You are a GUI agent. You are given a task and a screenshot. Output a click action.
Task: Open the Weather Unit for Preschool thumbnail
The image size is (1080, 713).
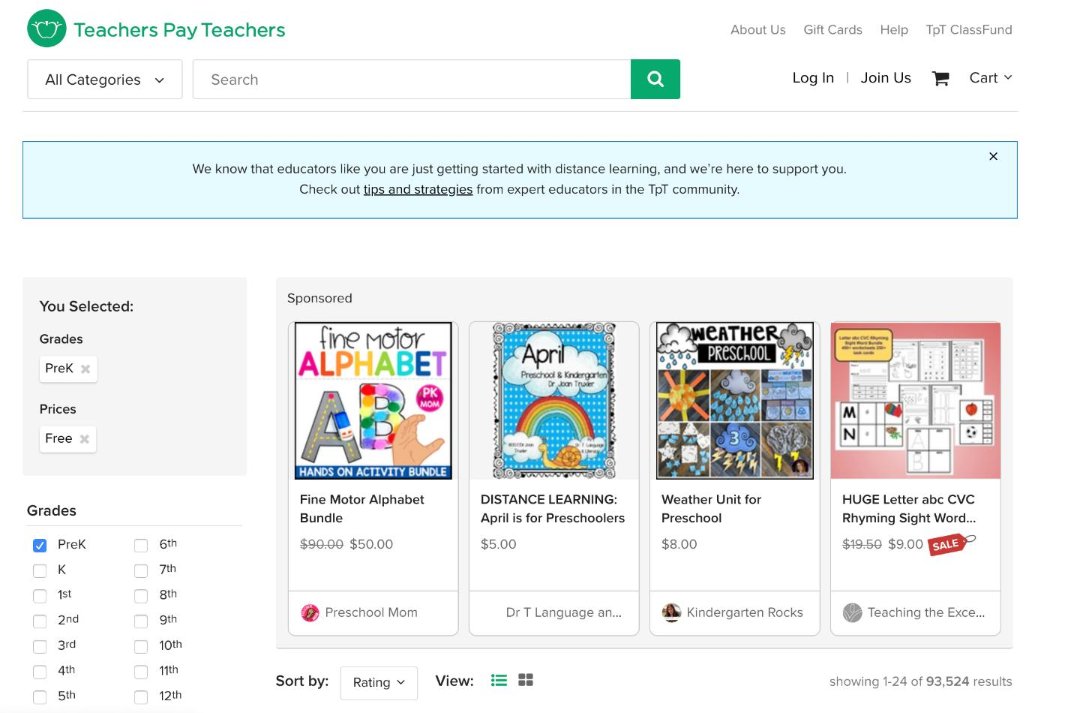pos(734,401)
